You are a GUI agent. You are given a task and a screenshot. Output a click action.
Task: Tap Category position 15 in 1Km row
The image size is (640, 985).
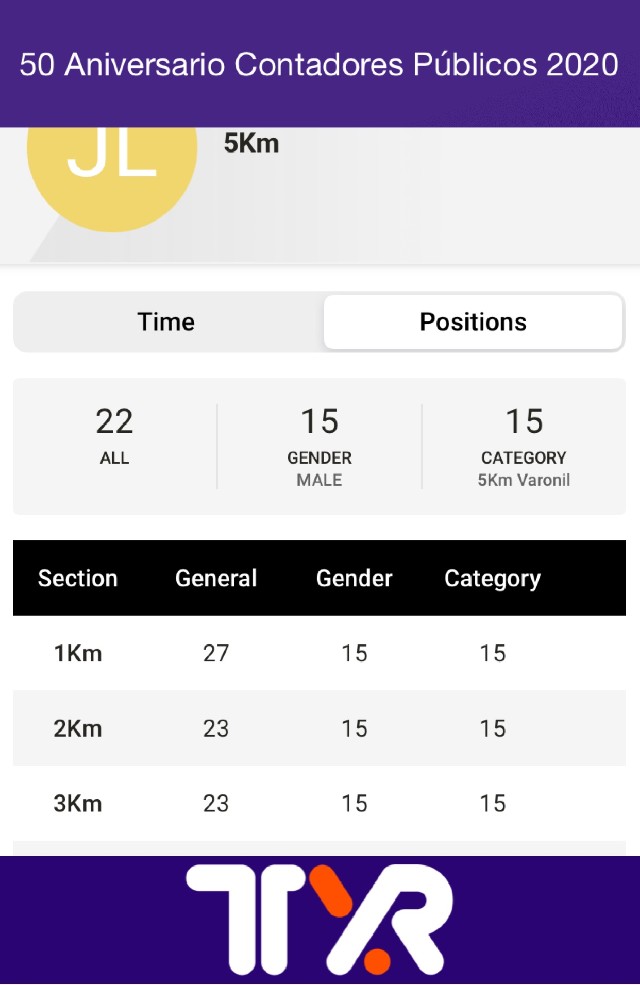492,653
